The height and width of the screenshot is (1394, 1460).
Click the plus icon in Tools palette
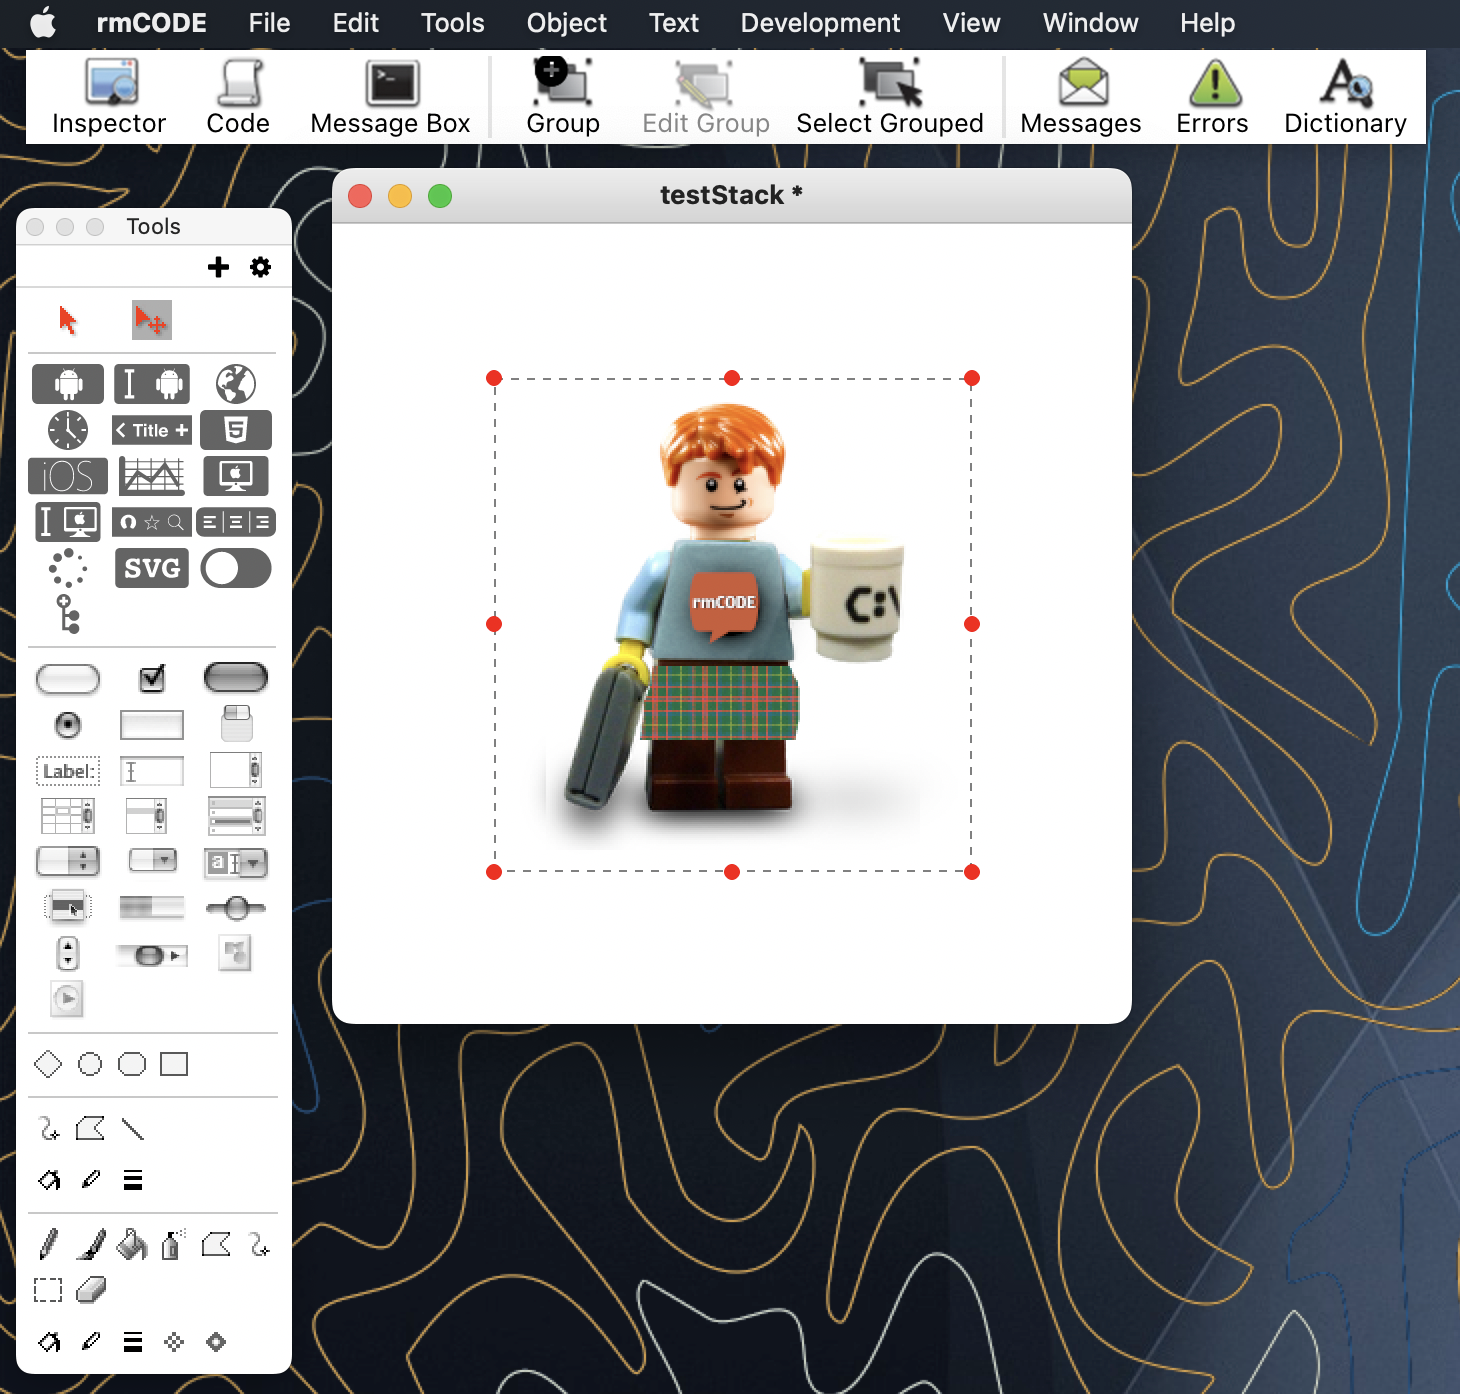coord(218,267)
